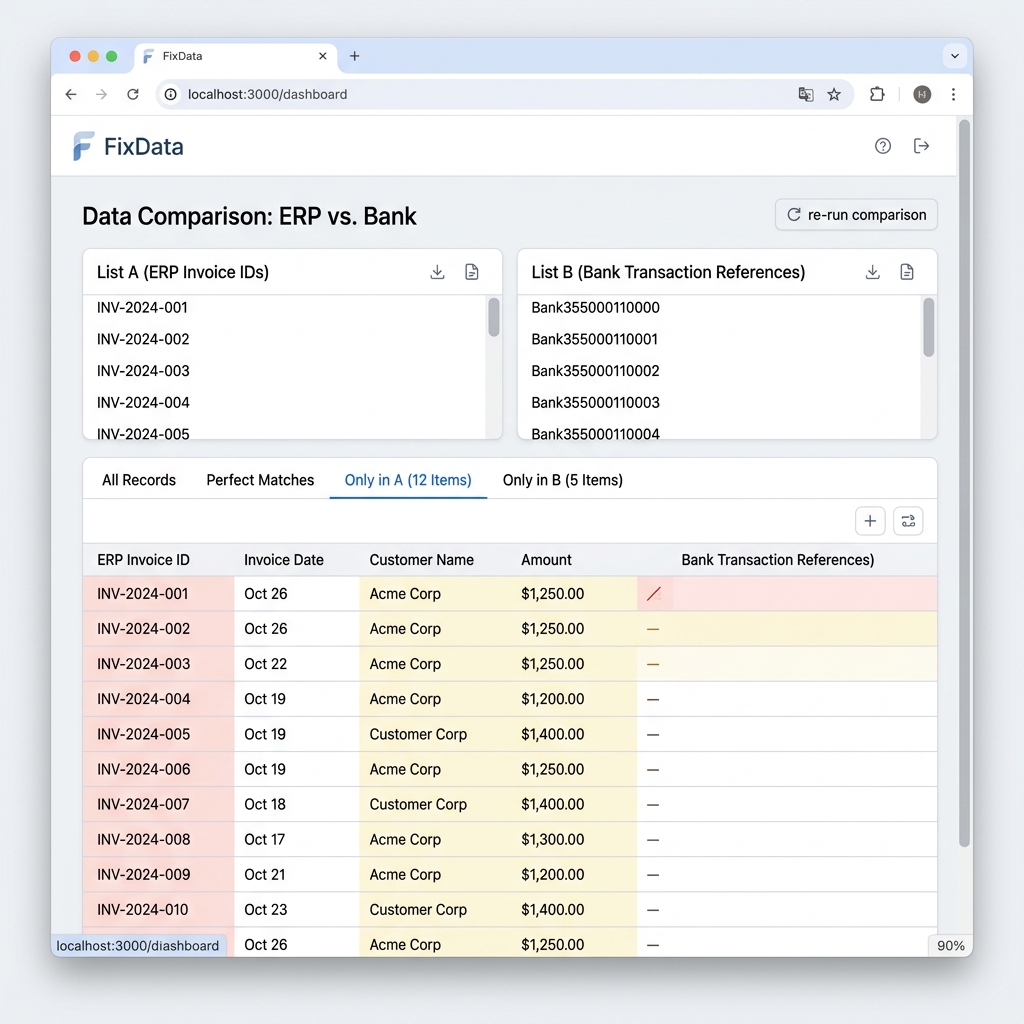Click the List A (ERP Invoice IDs) title
The height and width of the screenshot is (1024, 1024).
[x=183, y=272]
